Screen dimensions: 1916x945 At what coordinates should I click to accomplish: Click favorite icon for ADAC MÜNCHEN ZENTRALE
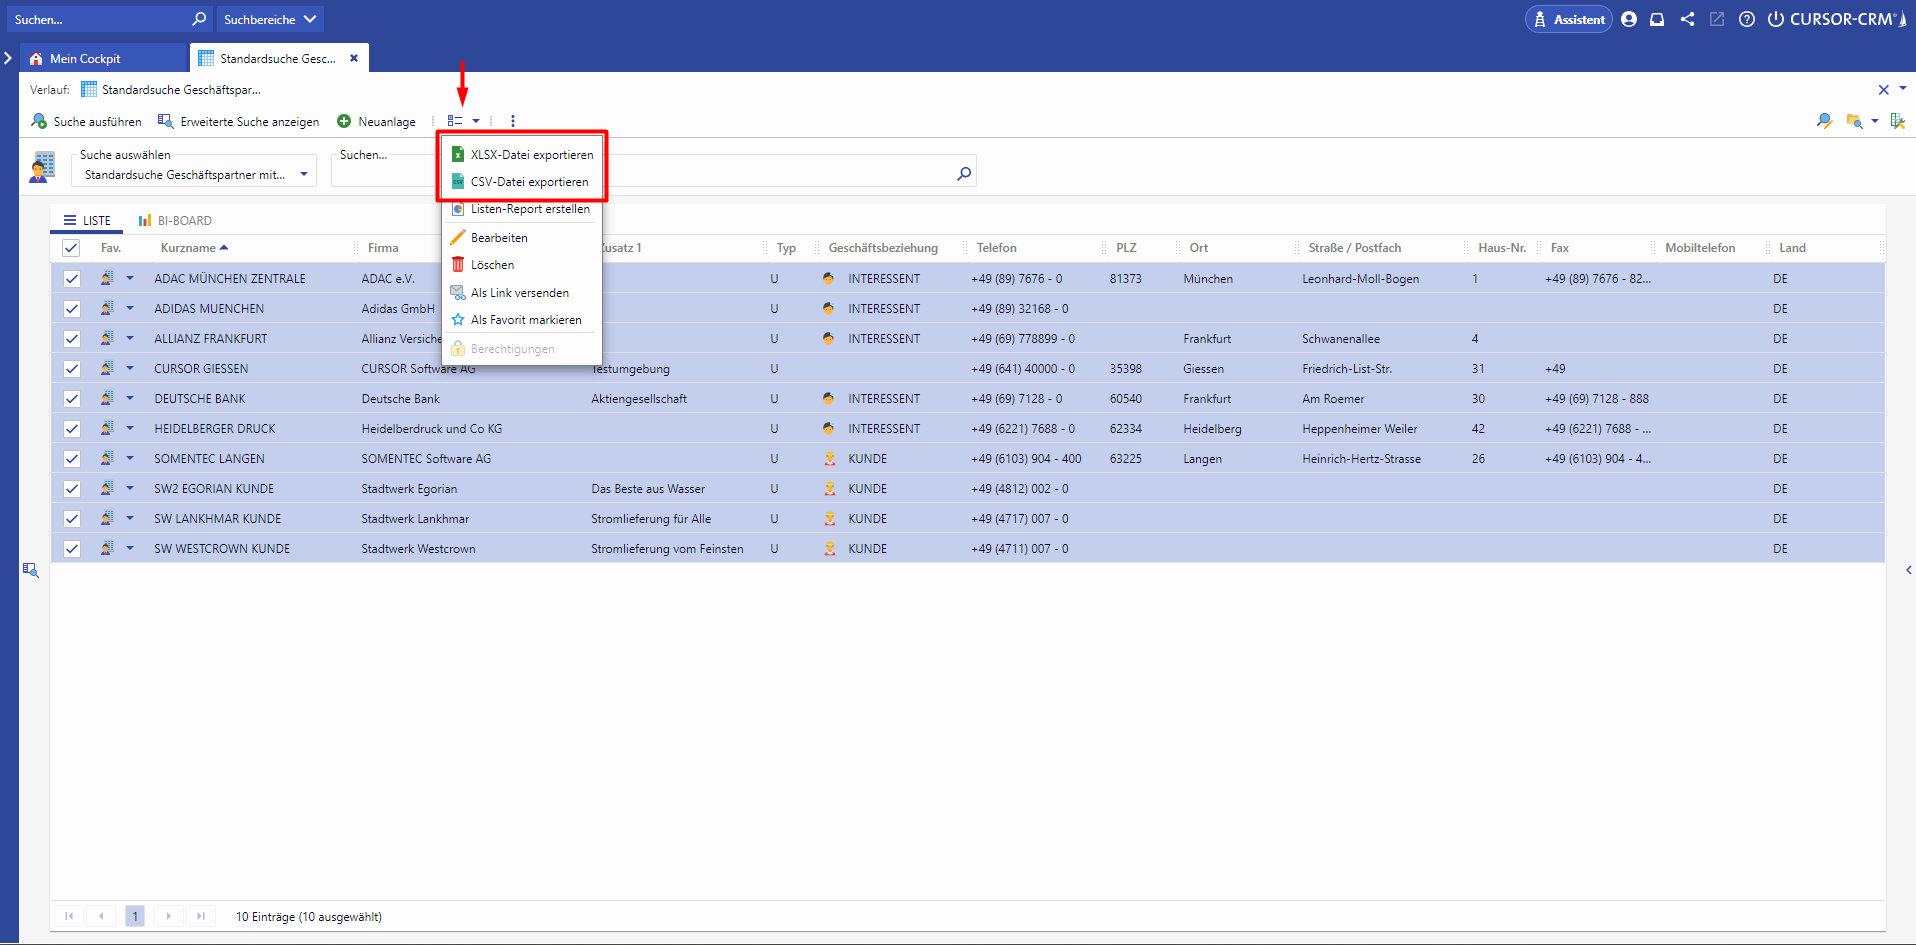[x=107, y=279]
